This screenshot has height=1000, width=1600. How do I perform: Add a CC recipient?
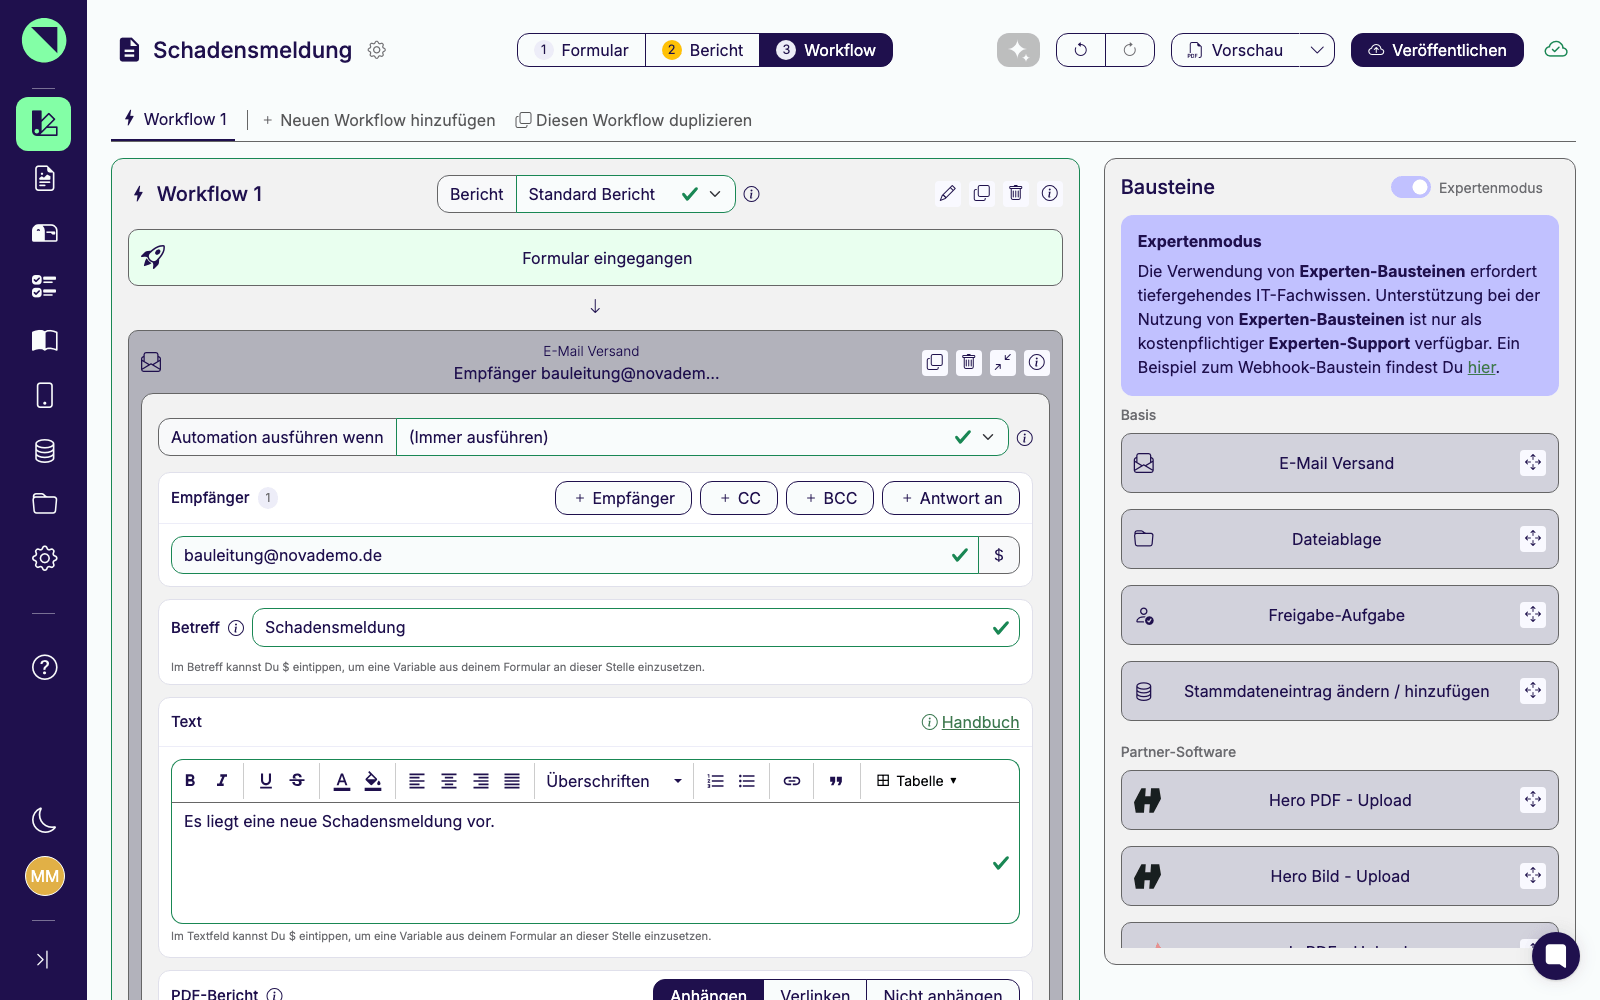pos(739,498)
